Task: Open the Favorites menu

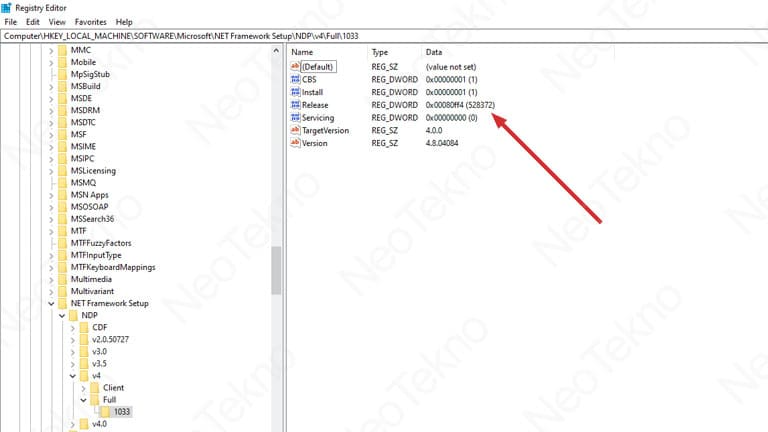Action: click(90, 21)
